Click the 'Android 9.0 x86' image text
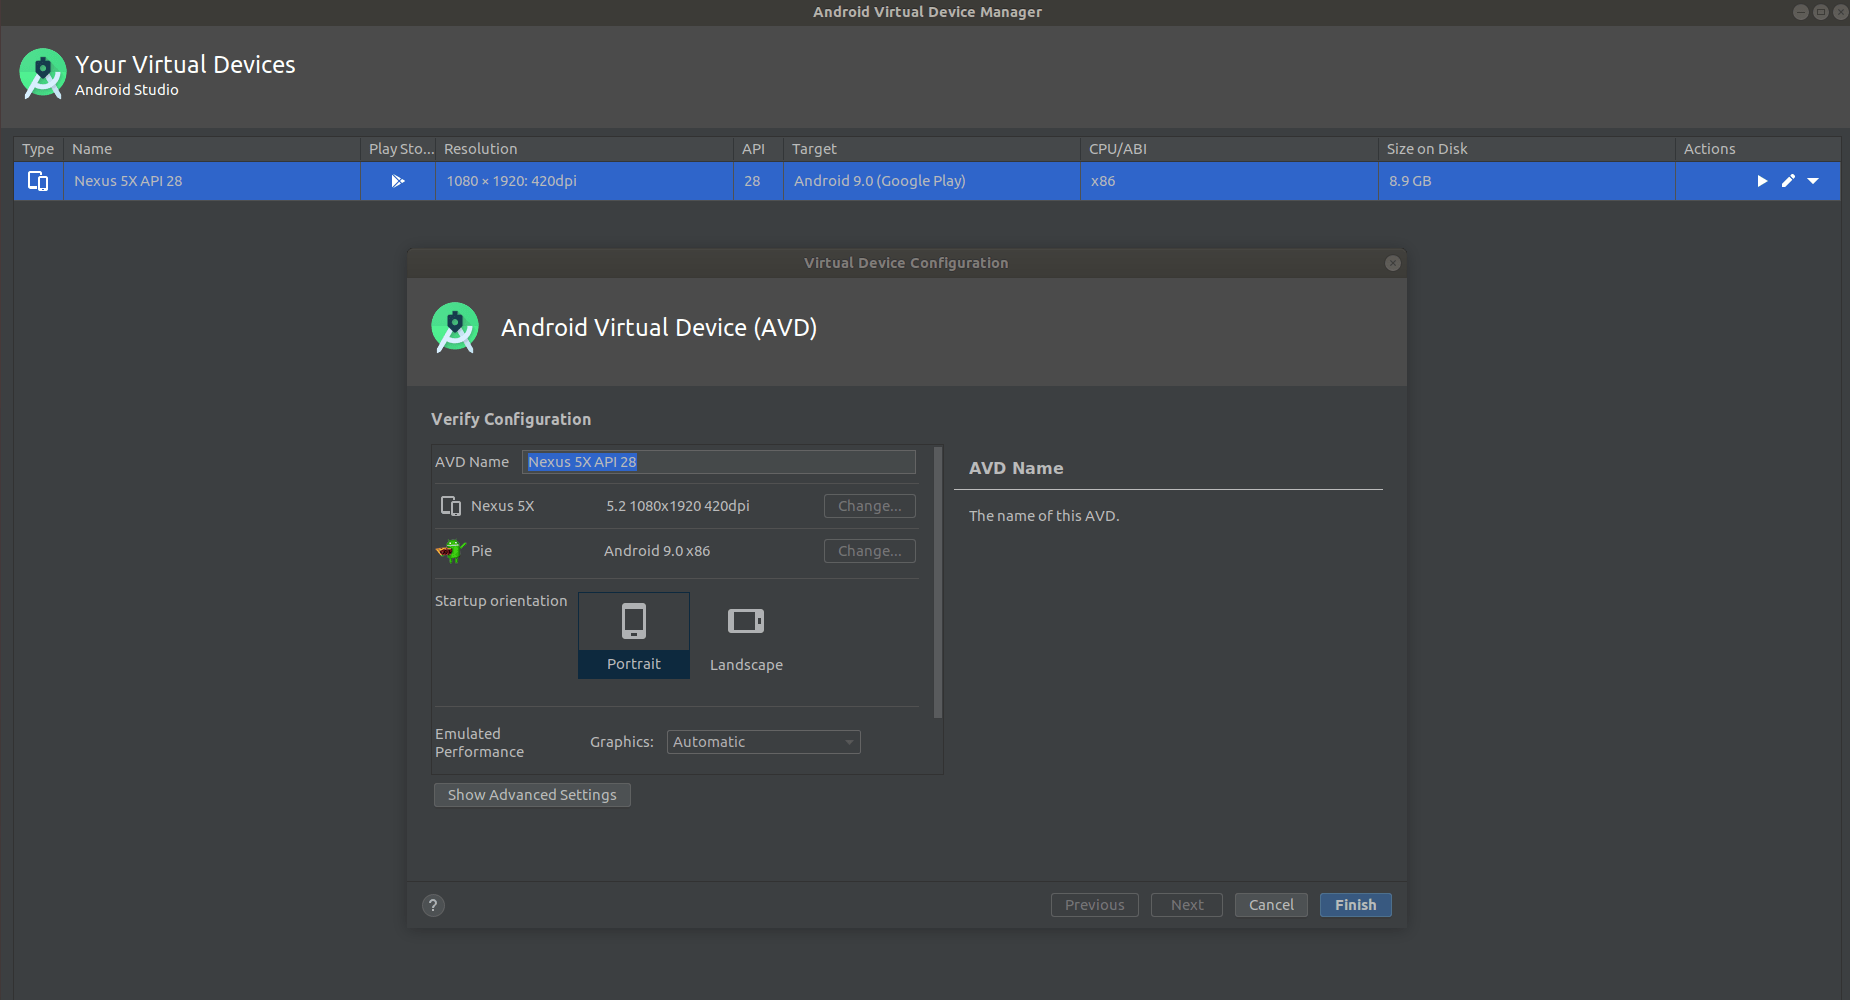The height and width of the screenshot is (1000, 1850). [657, 551]
